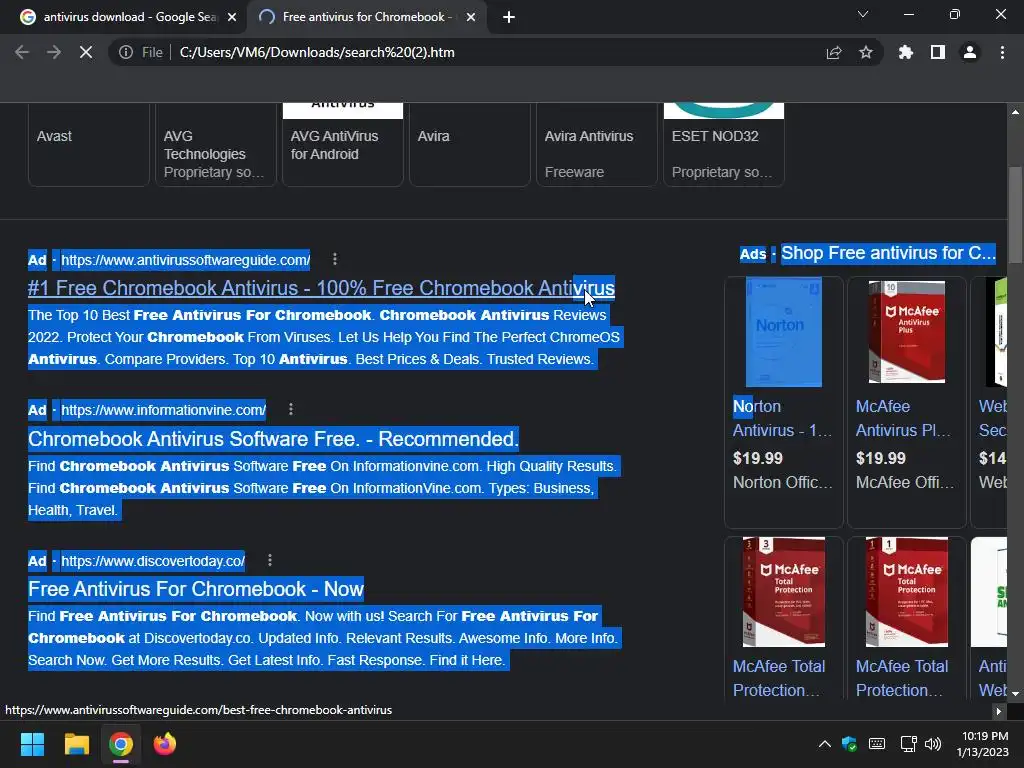Screen dimensions: 1024x768
Task: Open 'Chromebook Antivirus Software Free. - Recommended.' link
Action: (x=273, y=439)
